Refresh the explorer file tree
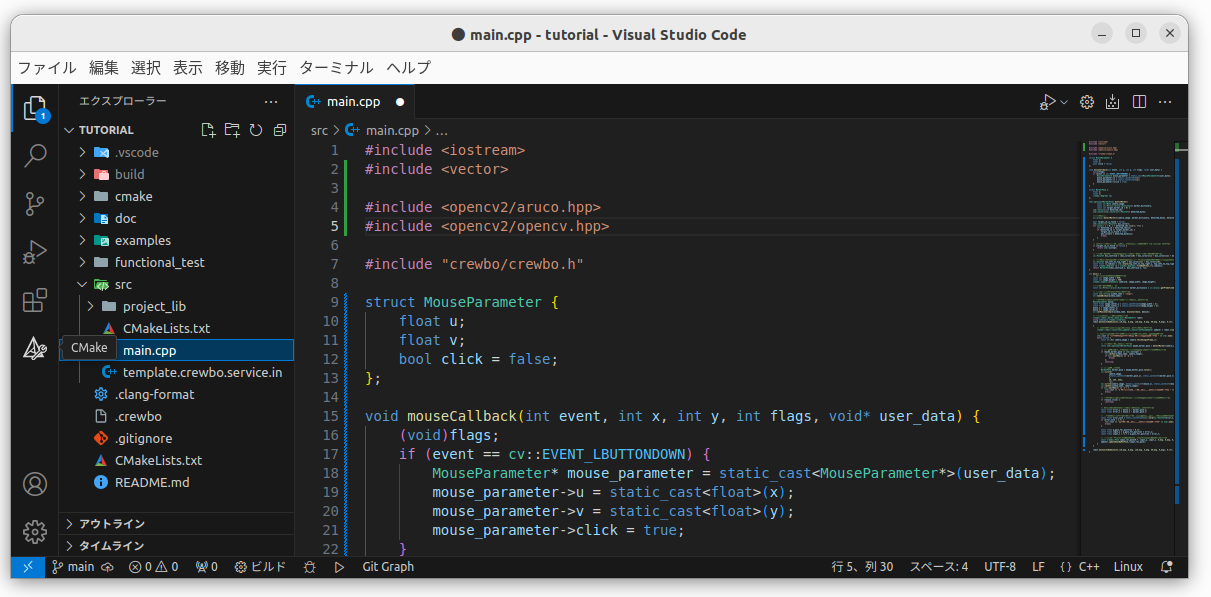The height and width of the screenshot is (597, 1211). 256,130
